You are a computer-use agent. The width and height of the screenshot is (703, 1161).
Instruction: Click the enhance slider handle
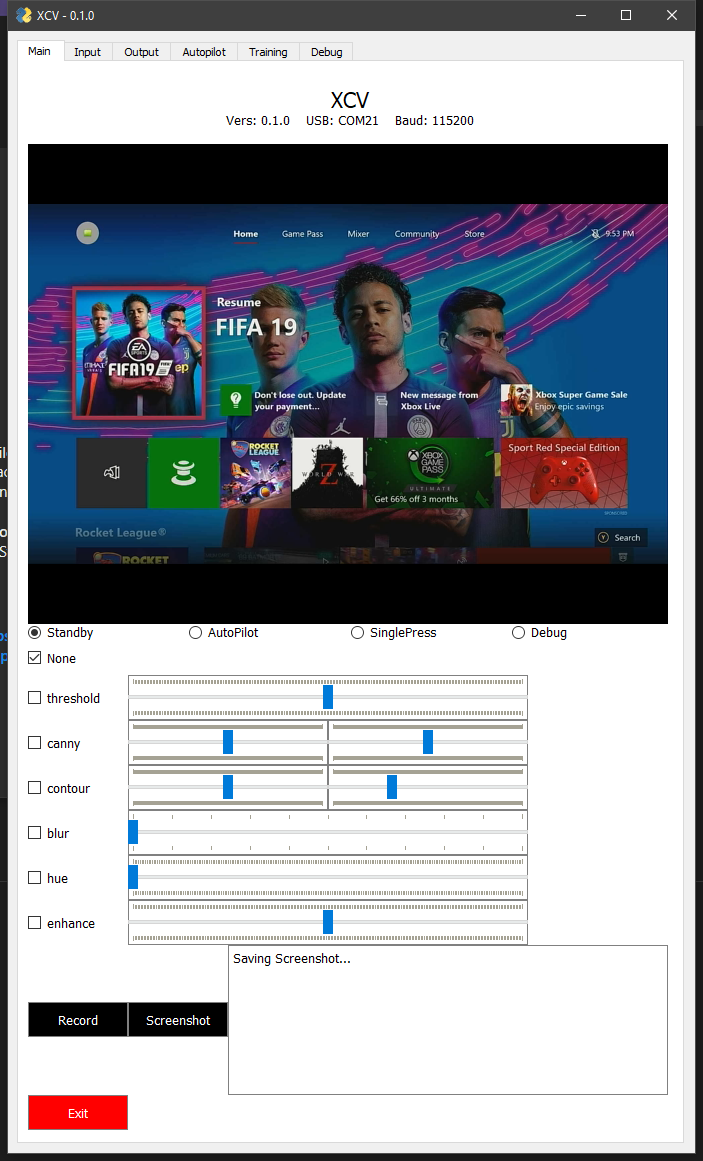pyautogui.click(x=328, y=922)
